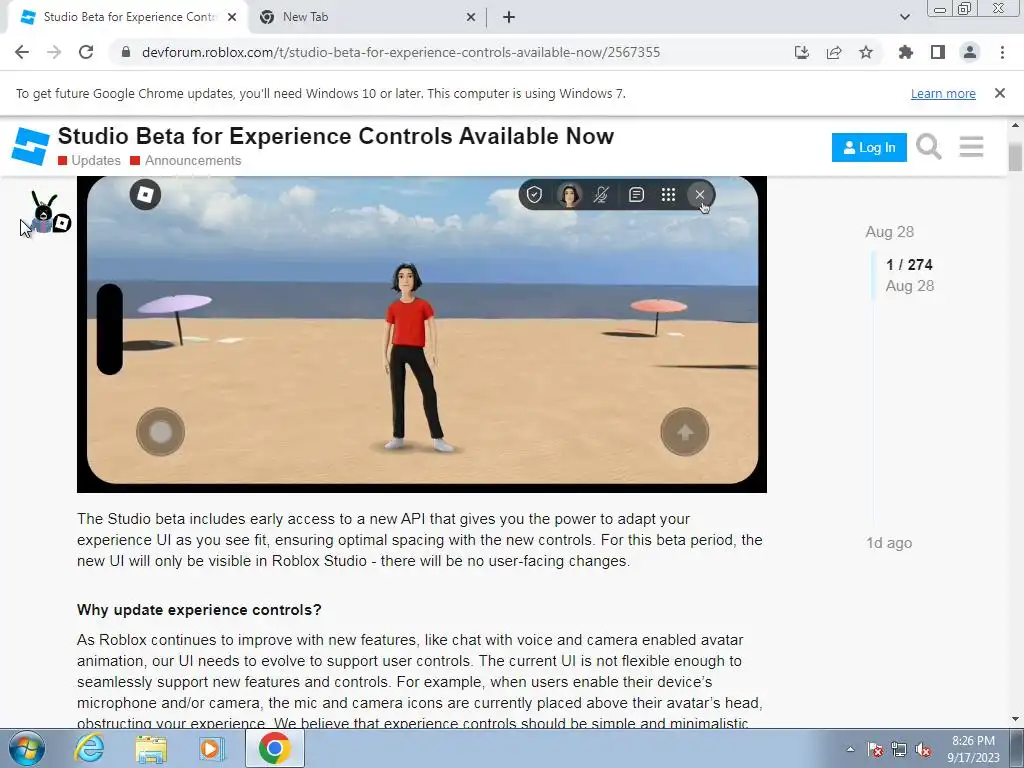Open the muted volume tray icon
The image size is (1024, 768).
coord(923,749)
